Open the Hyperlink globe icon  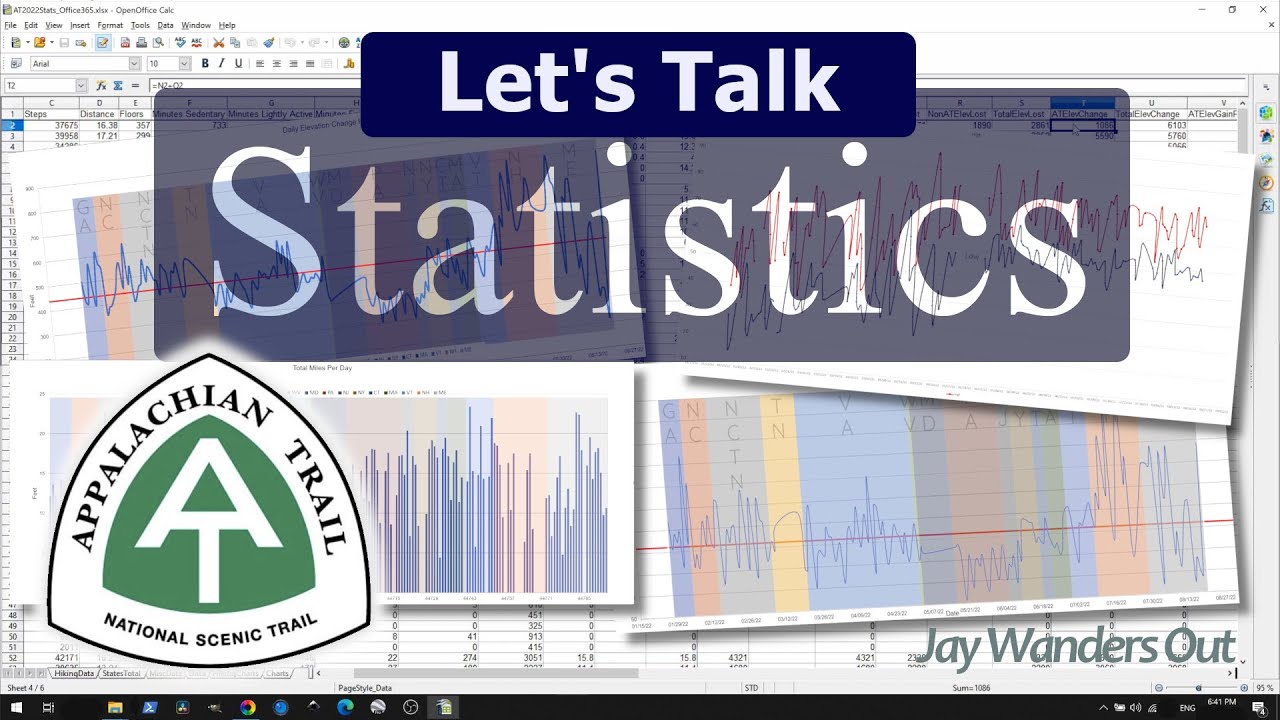(344, 43)
